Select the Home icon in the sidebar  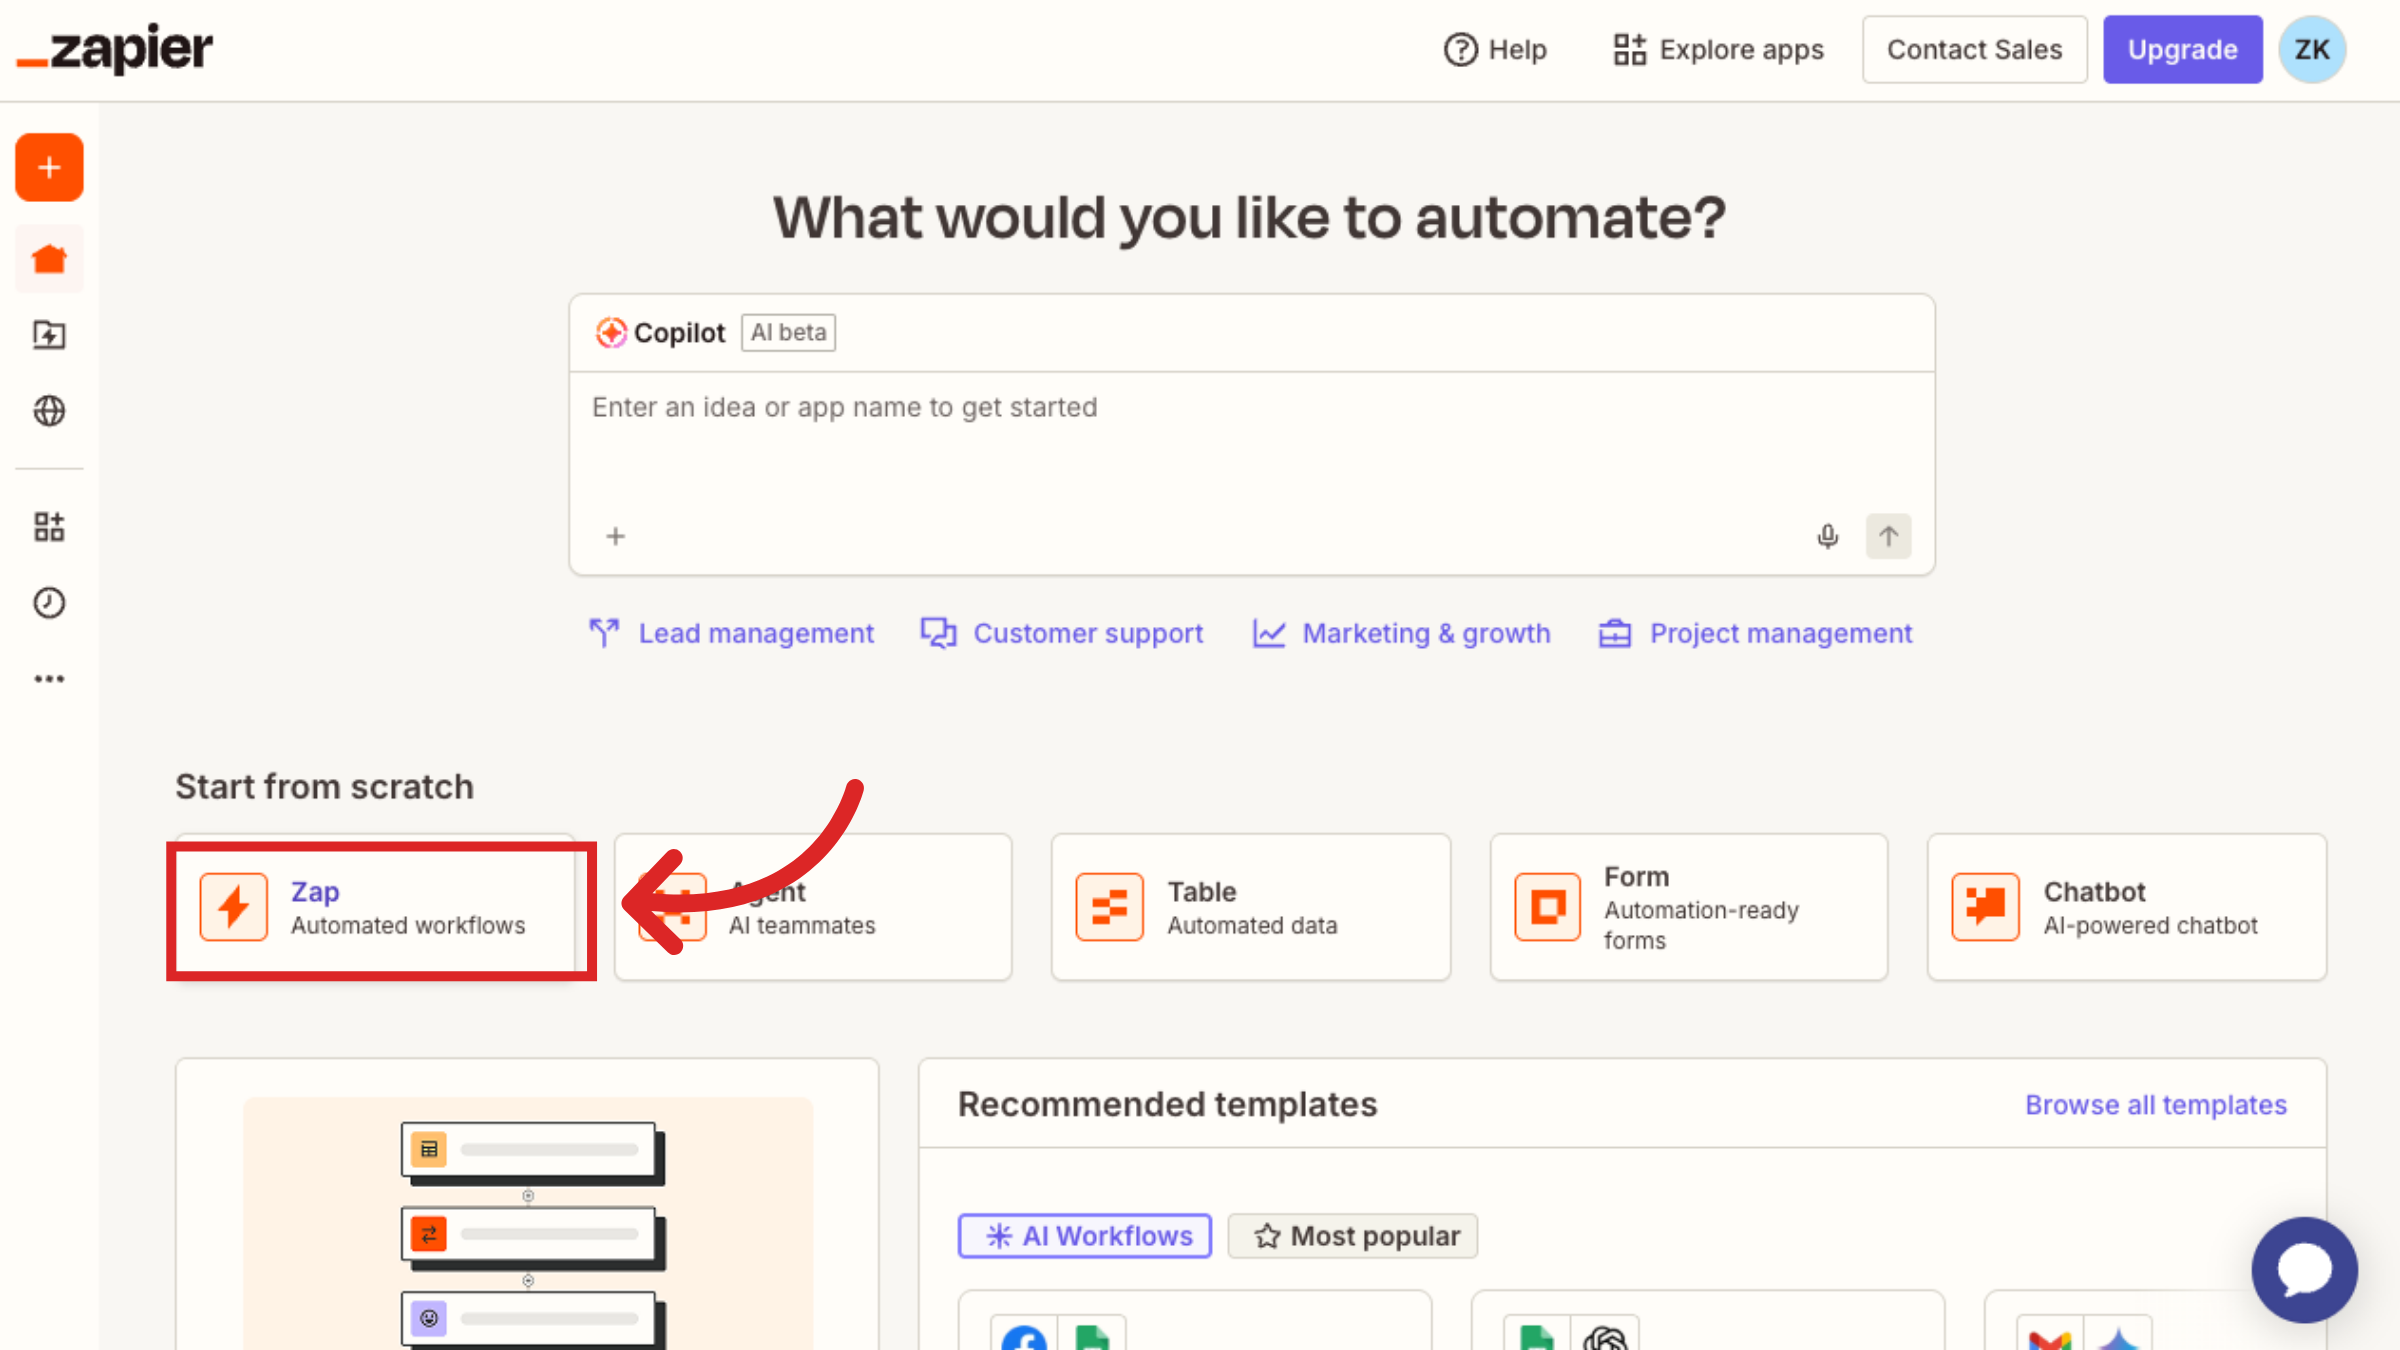click(x=49, y=258)
